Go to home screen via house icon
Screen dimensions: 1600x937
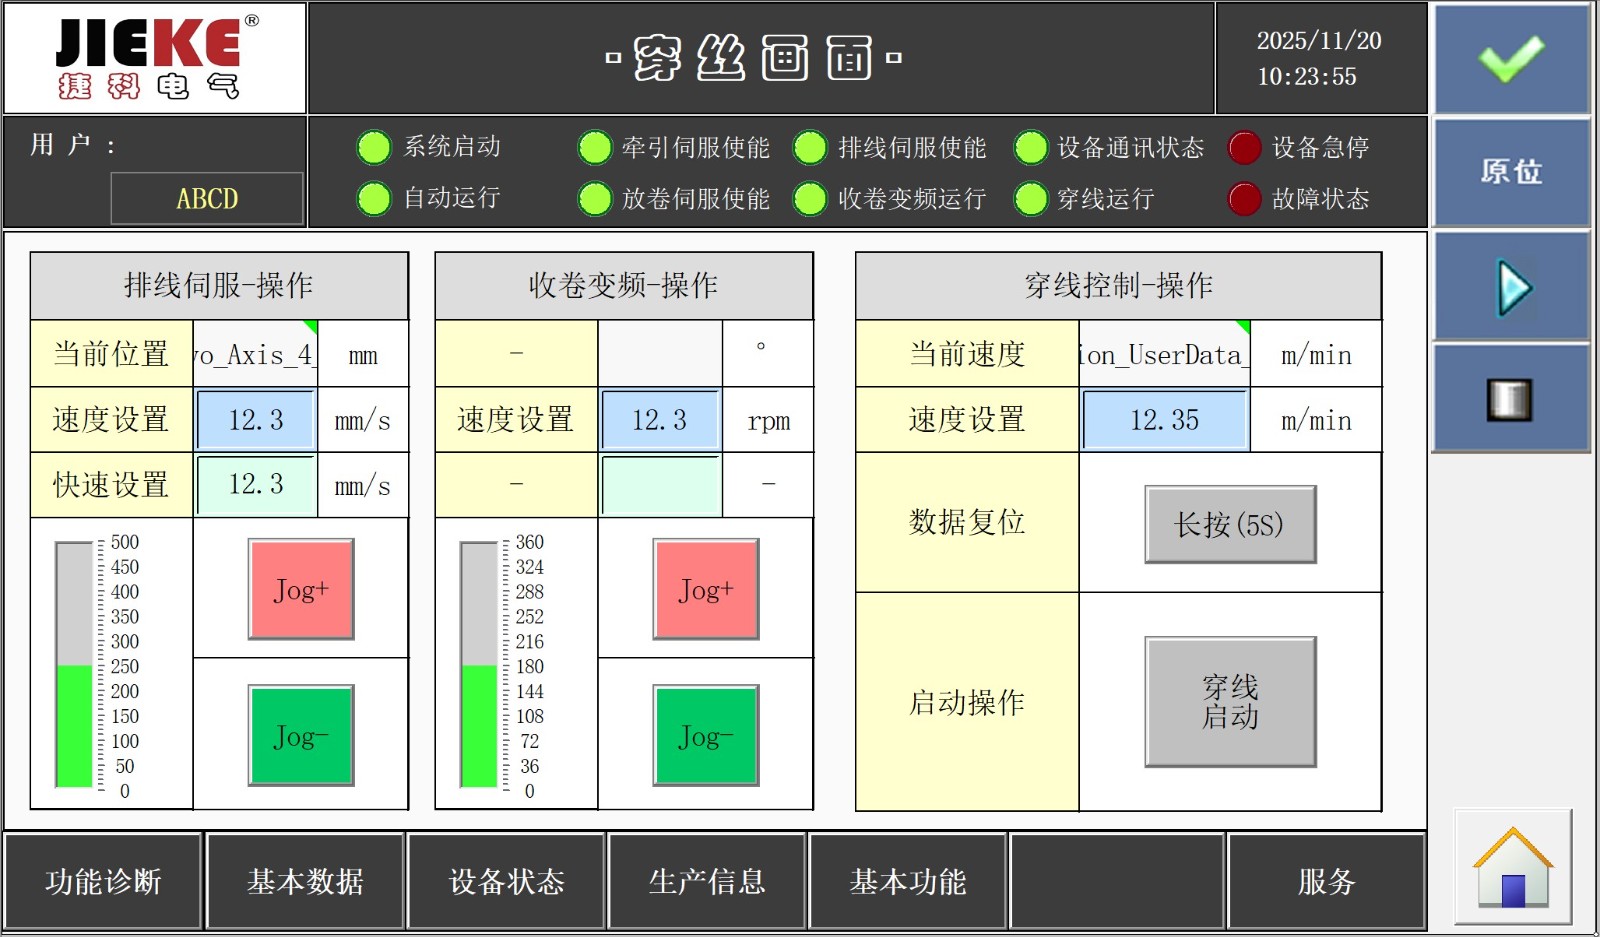click(x=1512, y=867)
